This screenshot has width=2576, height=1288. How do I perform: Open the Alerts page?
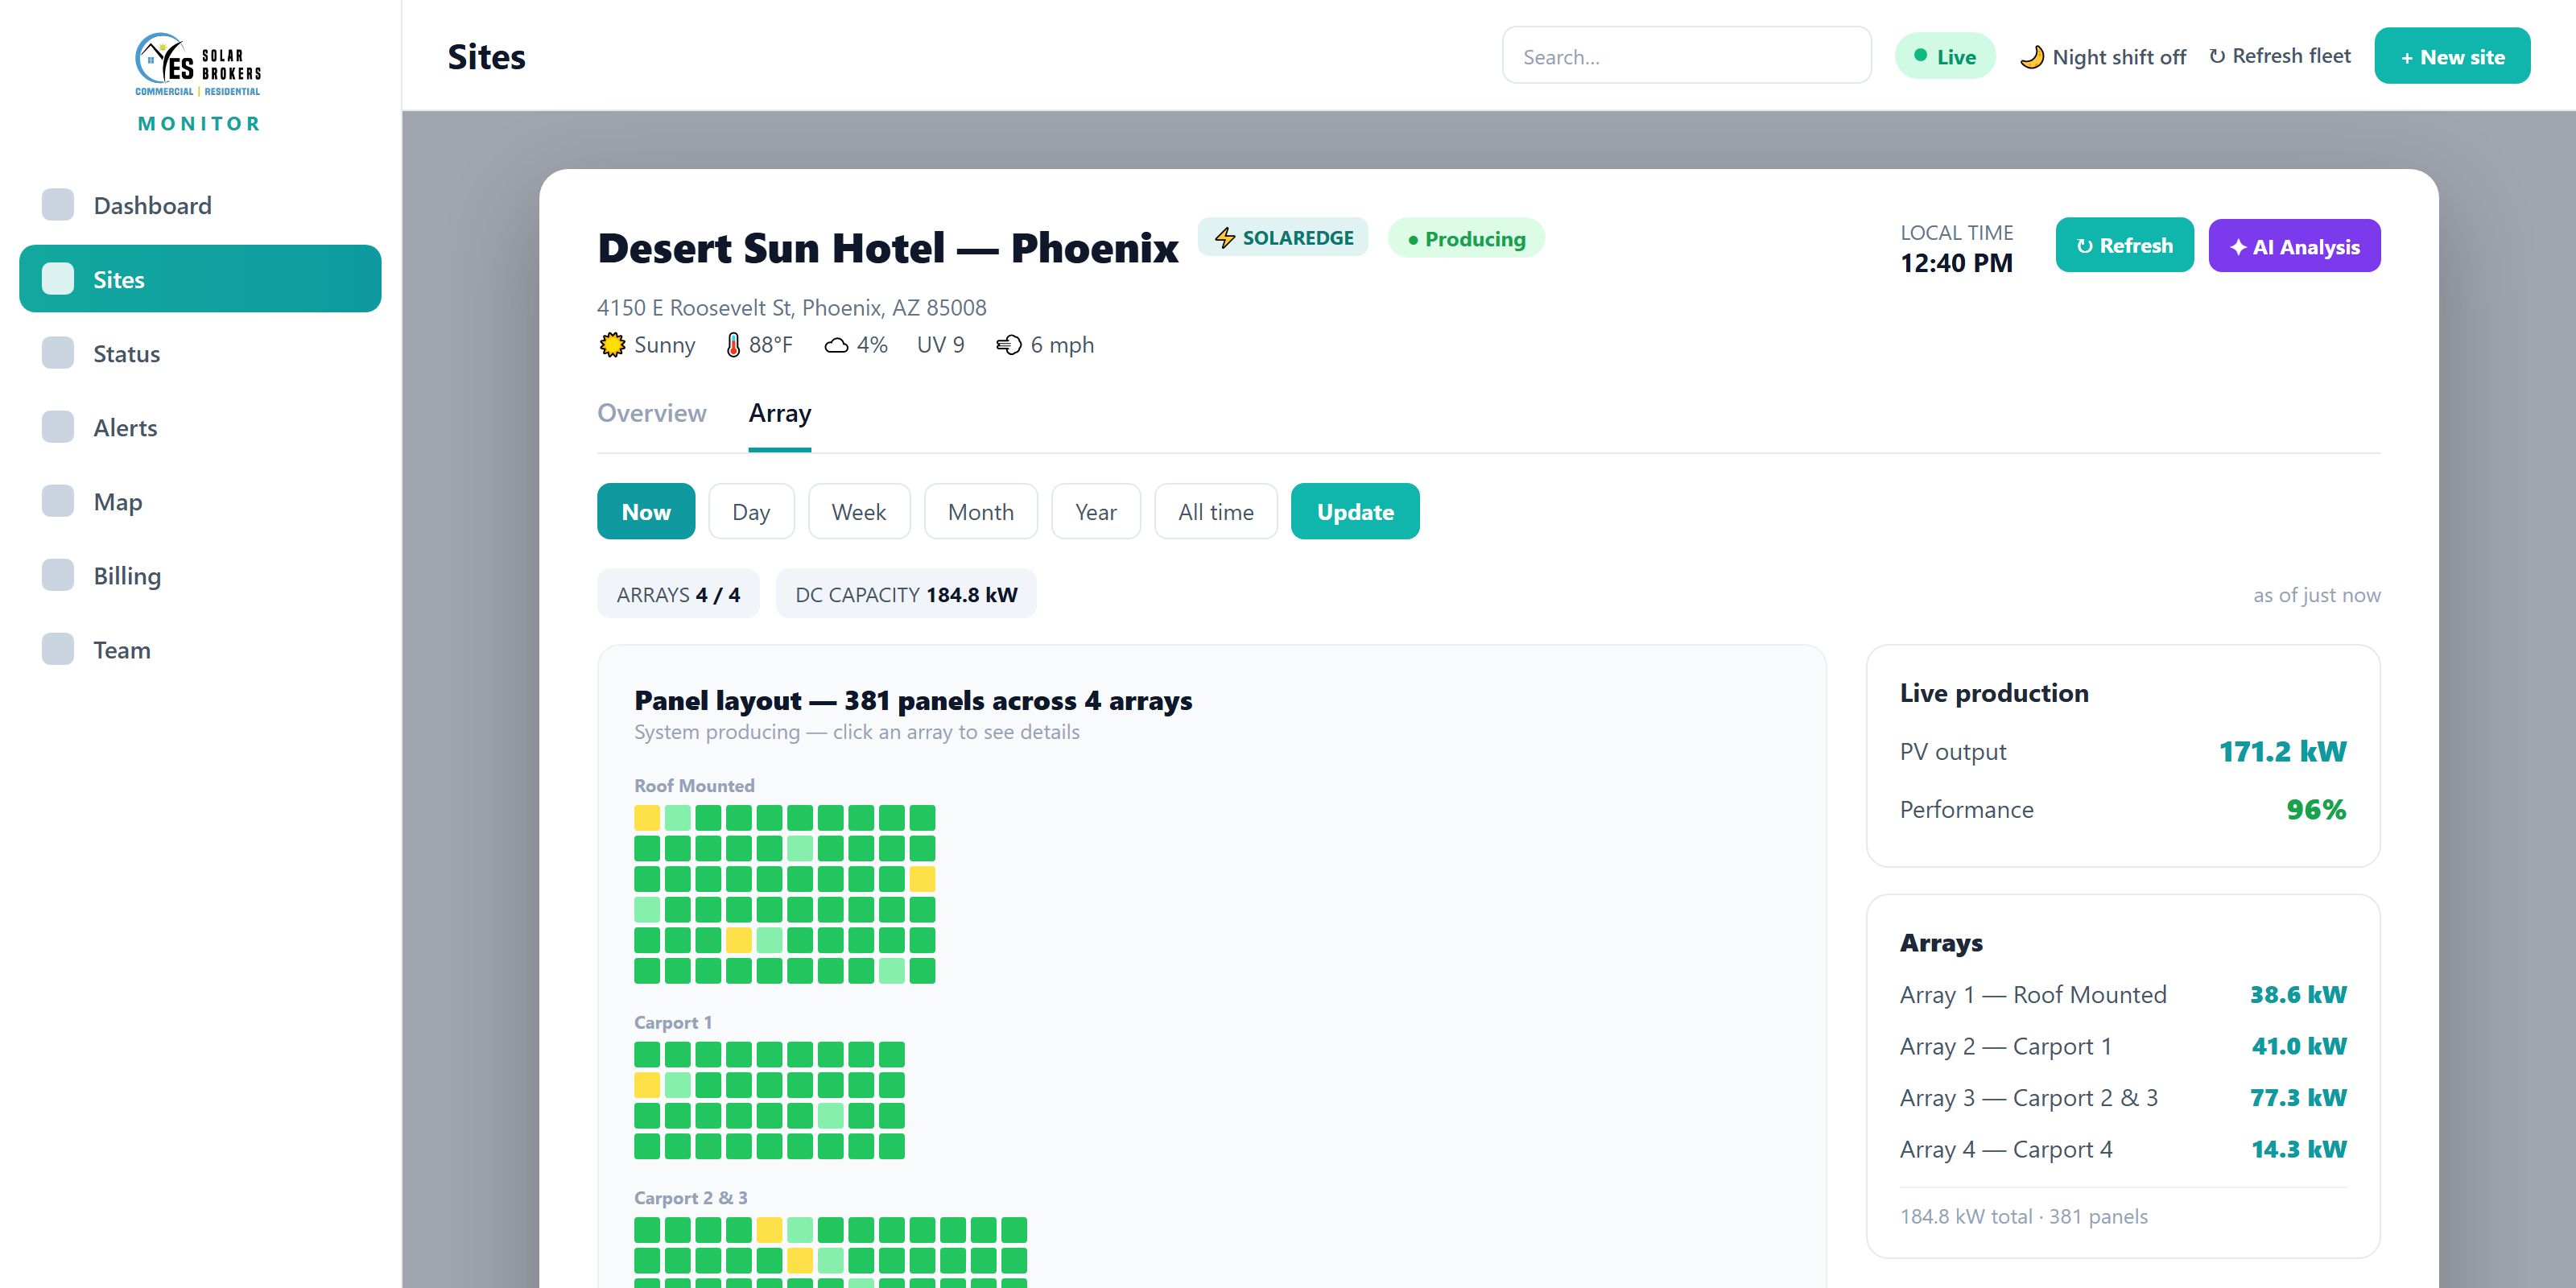pos(200,427)
